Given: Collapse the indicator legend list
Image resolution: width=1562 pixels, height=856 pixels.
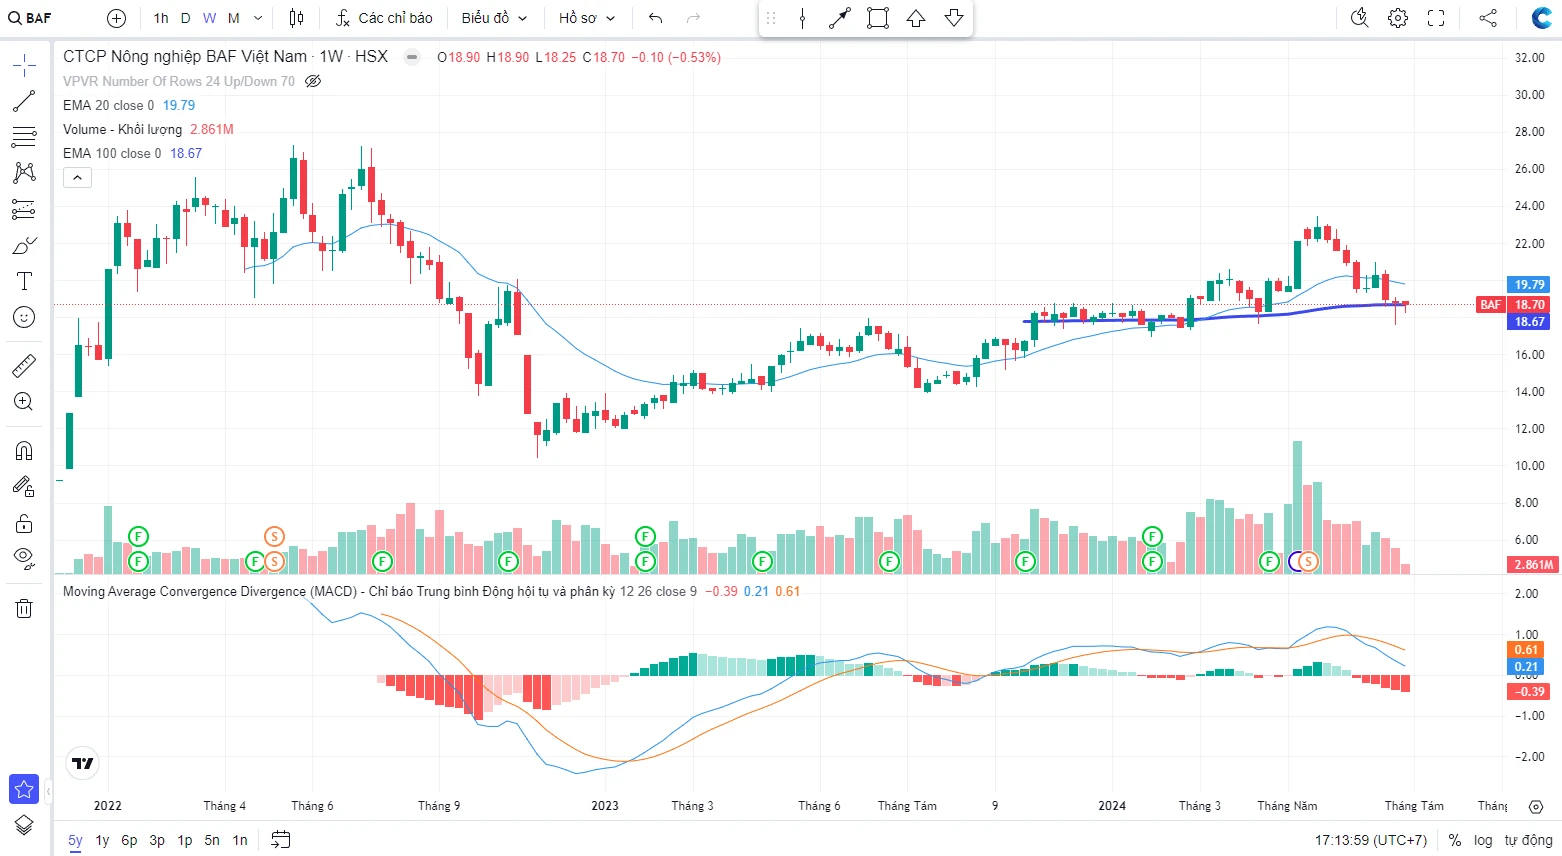Looking at the screenshot, I should 77,178.
